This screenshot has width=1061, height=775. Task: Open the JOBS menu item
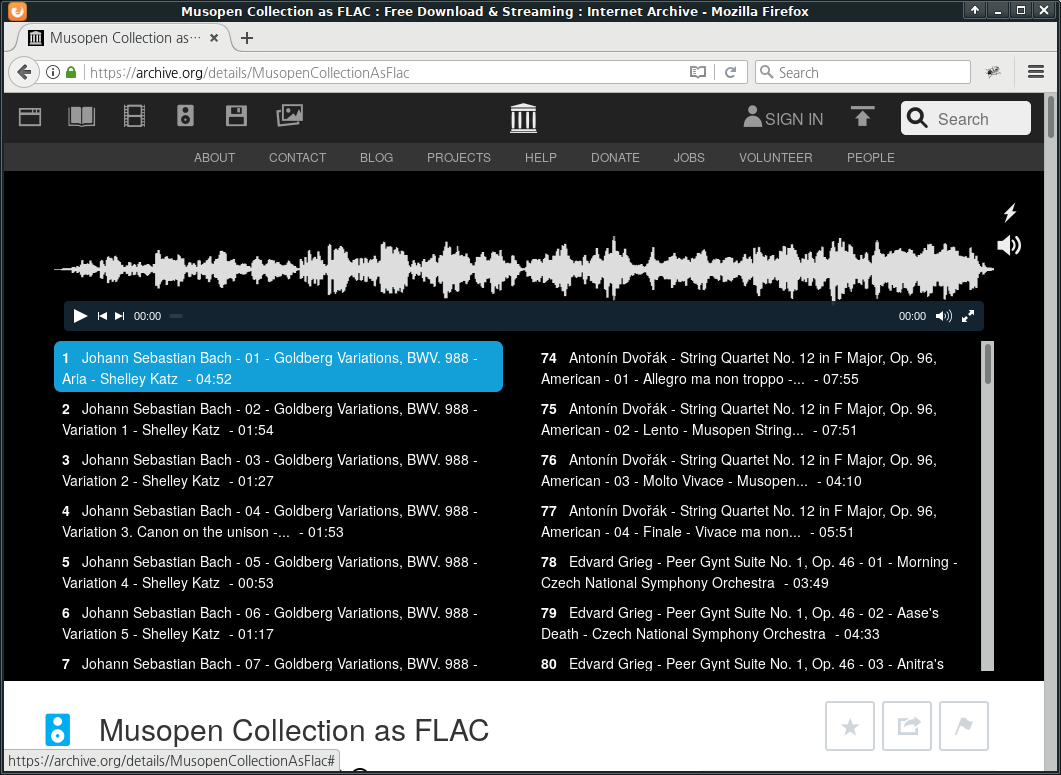(689, 158)
